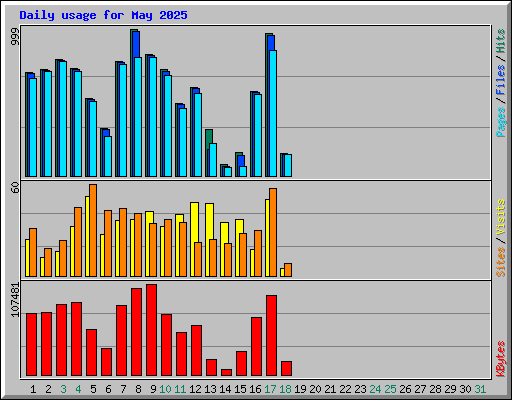This screenshot has width=512, height=400.
Task: Click the red KBytes bar for day 18
Action: click(286, 368)
